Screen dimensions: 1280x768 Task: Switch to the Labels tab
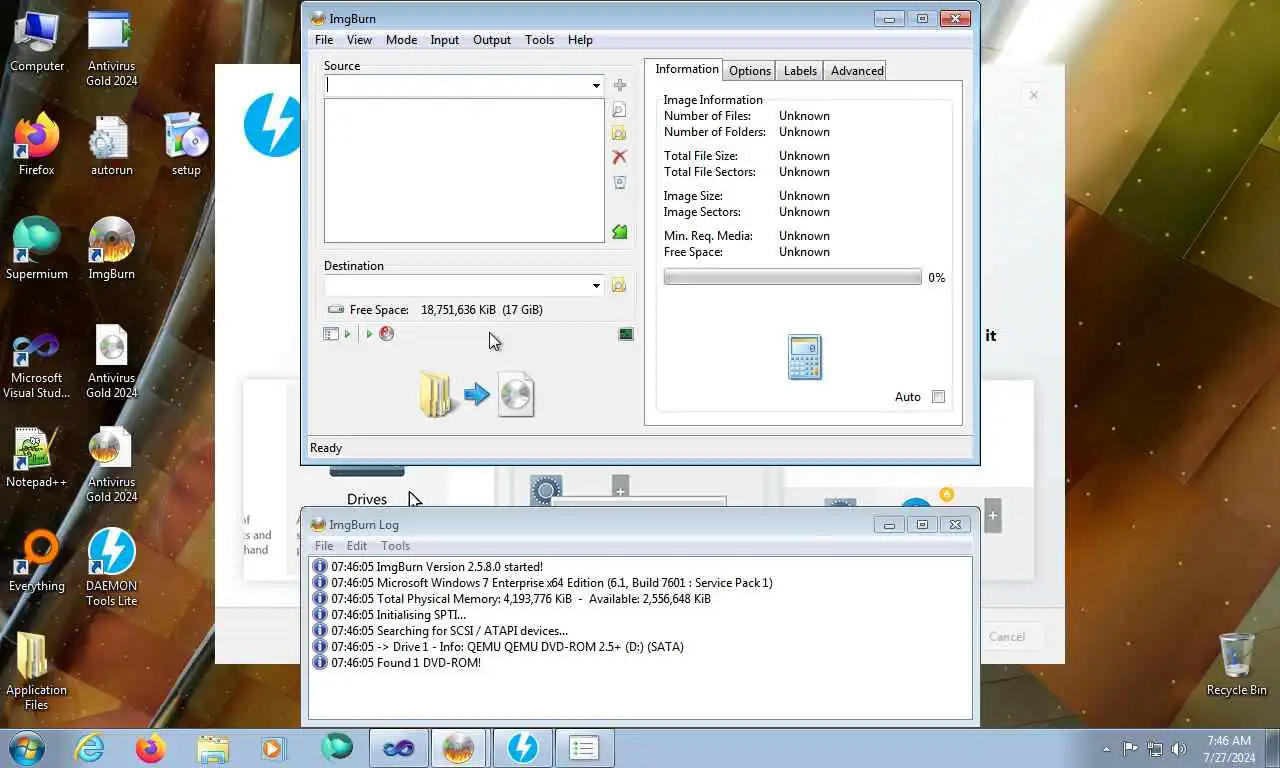click(800, 71)
